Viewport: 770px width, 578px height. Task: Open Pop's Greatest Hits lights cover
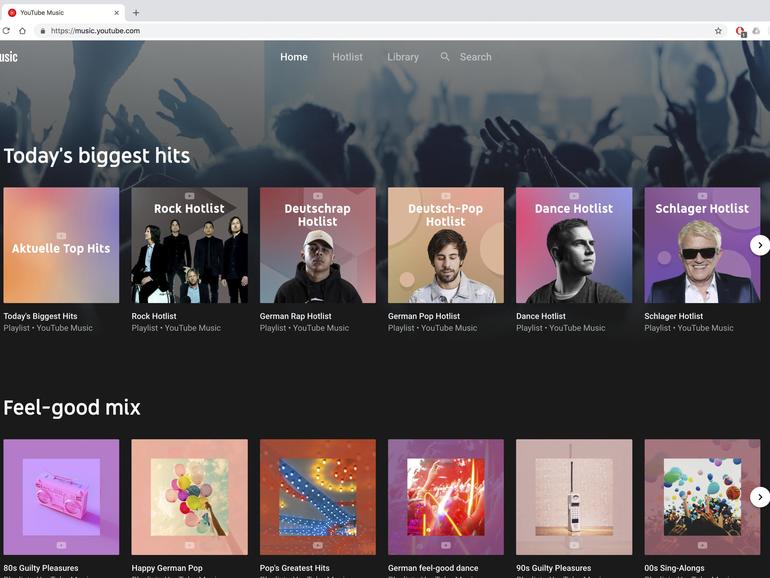tap(318, 497)
